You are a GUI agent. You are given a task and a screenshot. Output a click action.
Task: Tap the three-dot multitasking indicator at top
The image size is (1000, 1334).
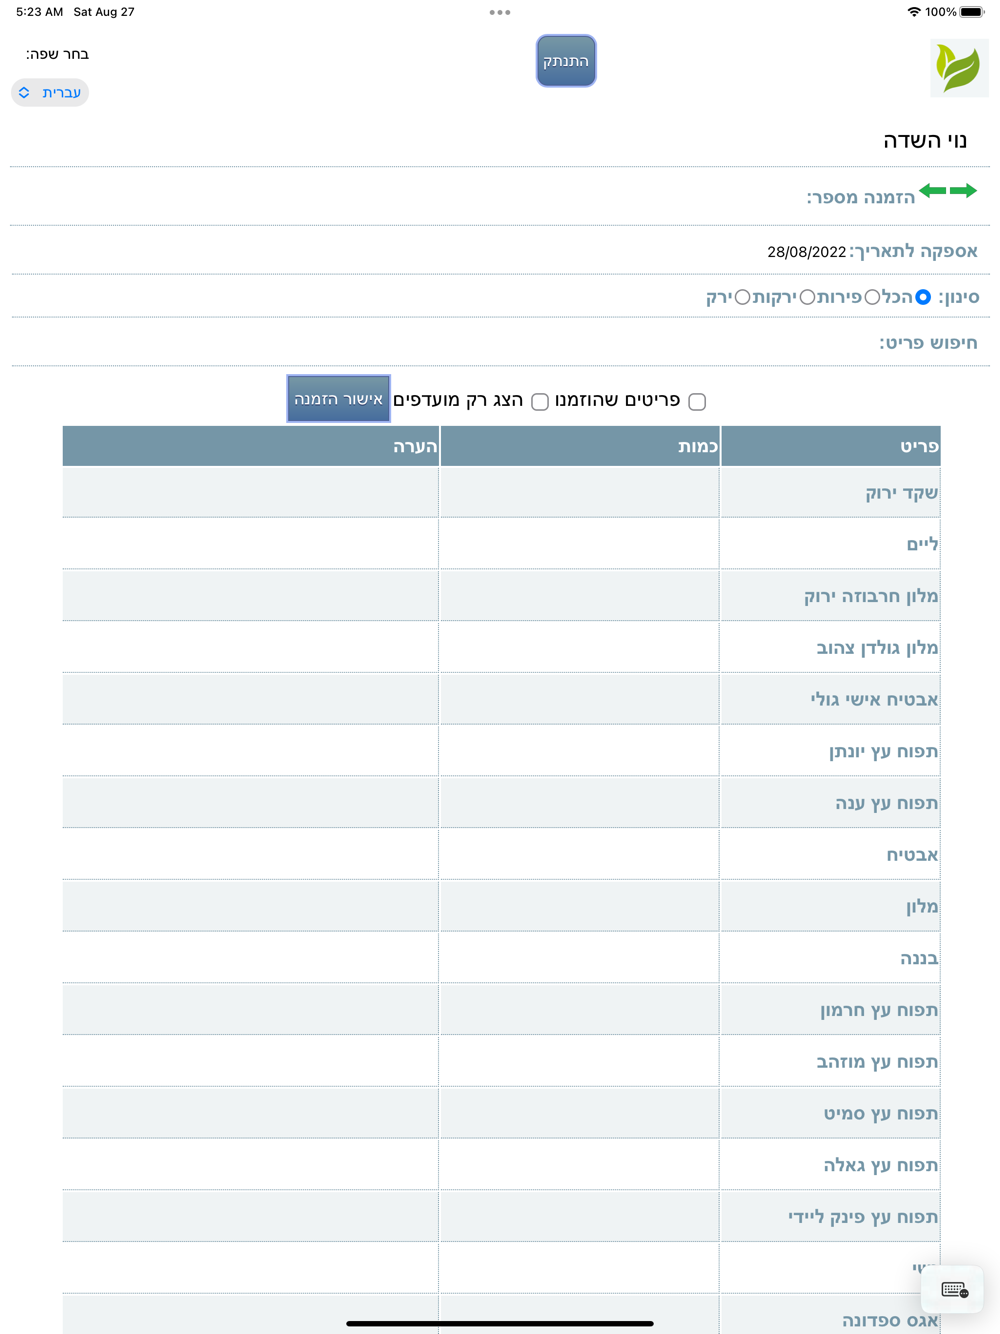(500, 12)
